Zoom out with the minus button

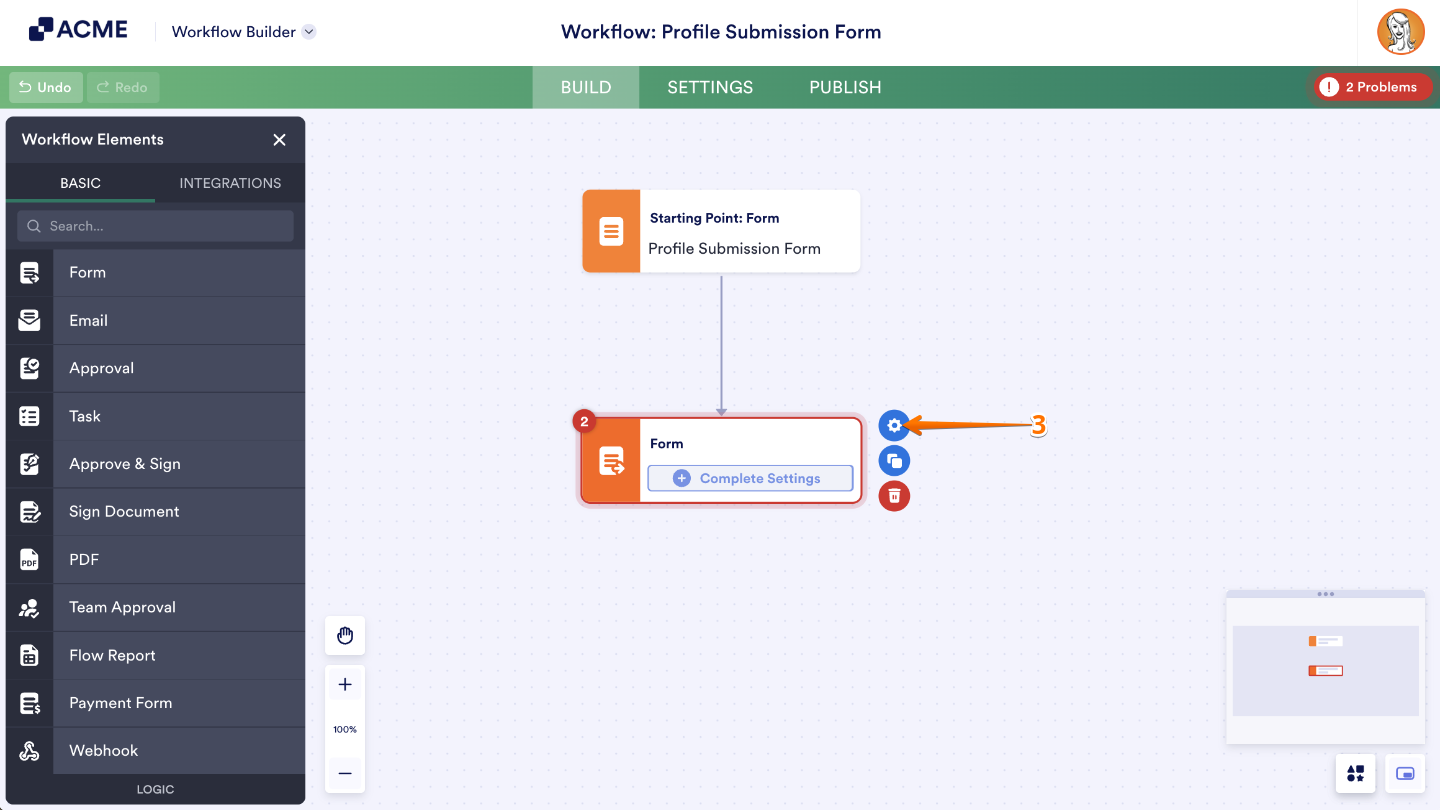345,773
